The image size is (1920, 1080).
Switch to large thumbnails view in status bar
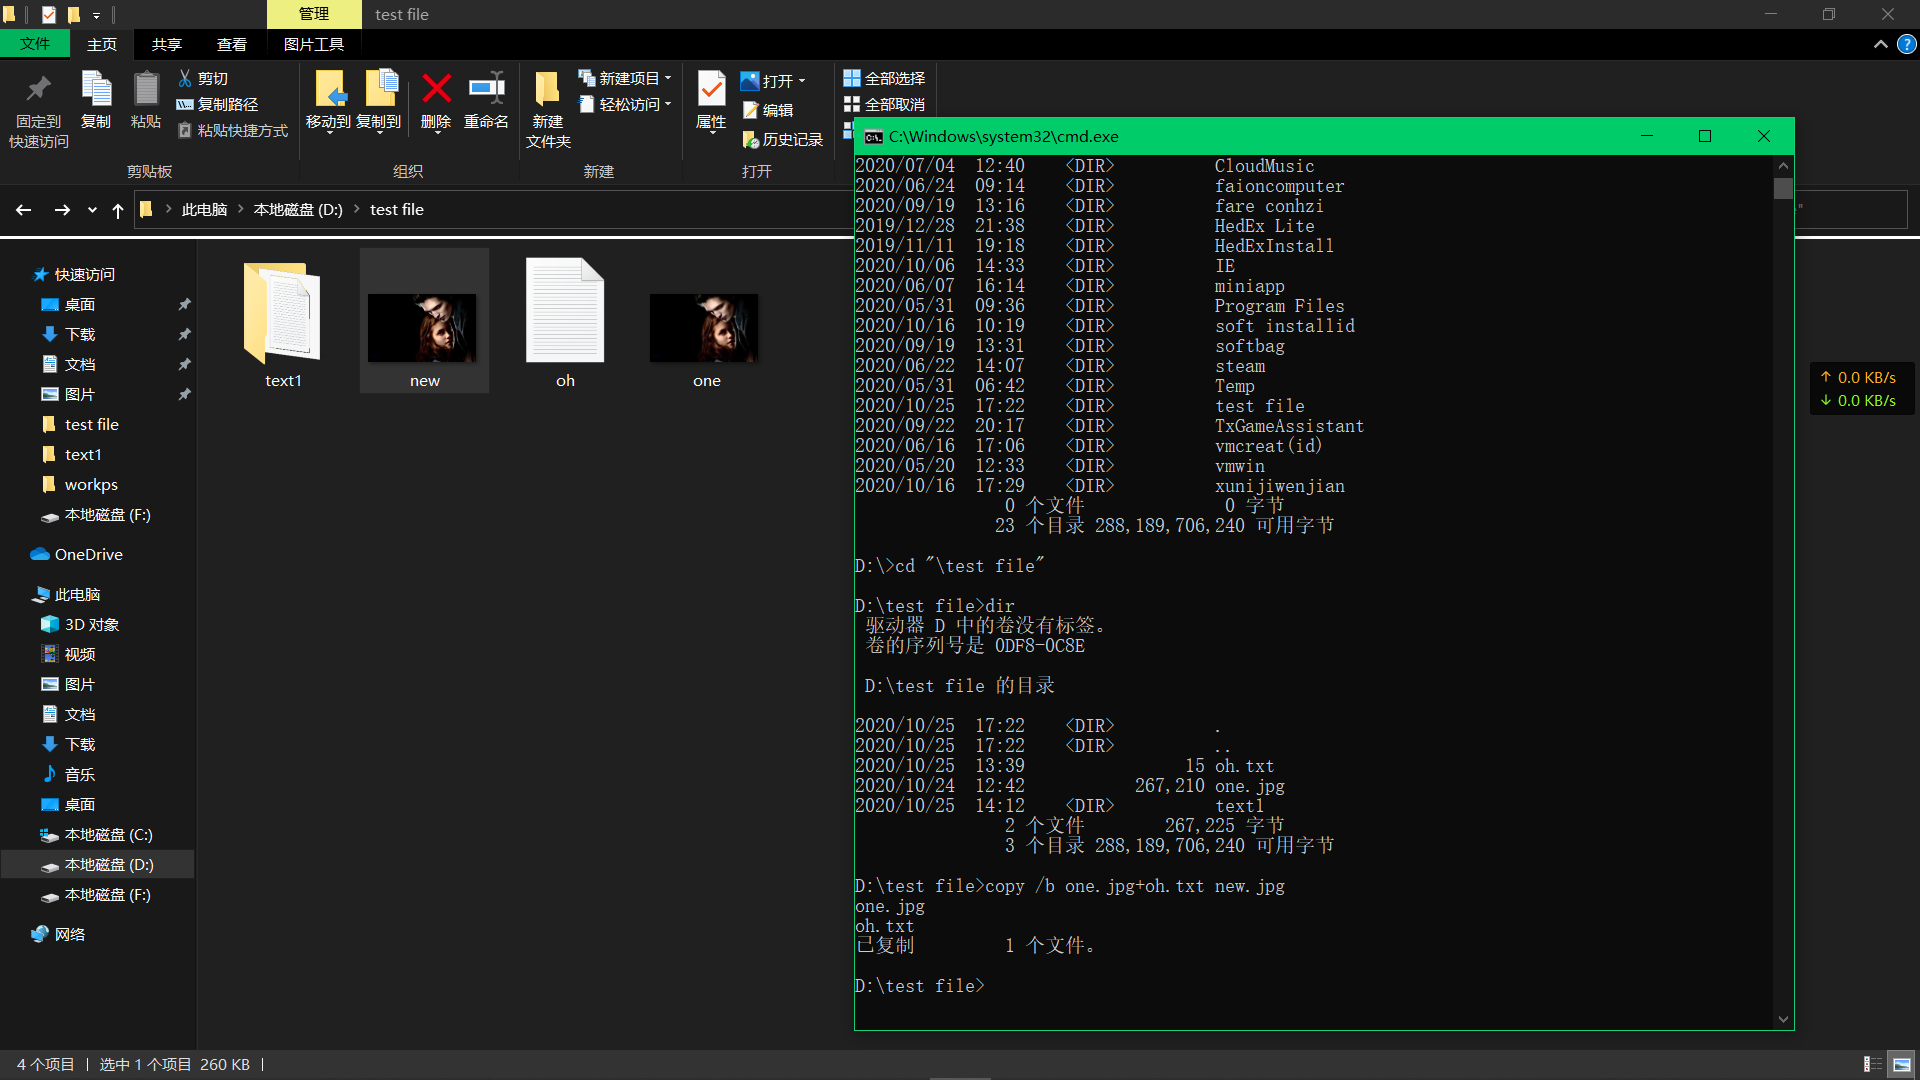click(1902, 1064)
